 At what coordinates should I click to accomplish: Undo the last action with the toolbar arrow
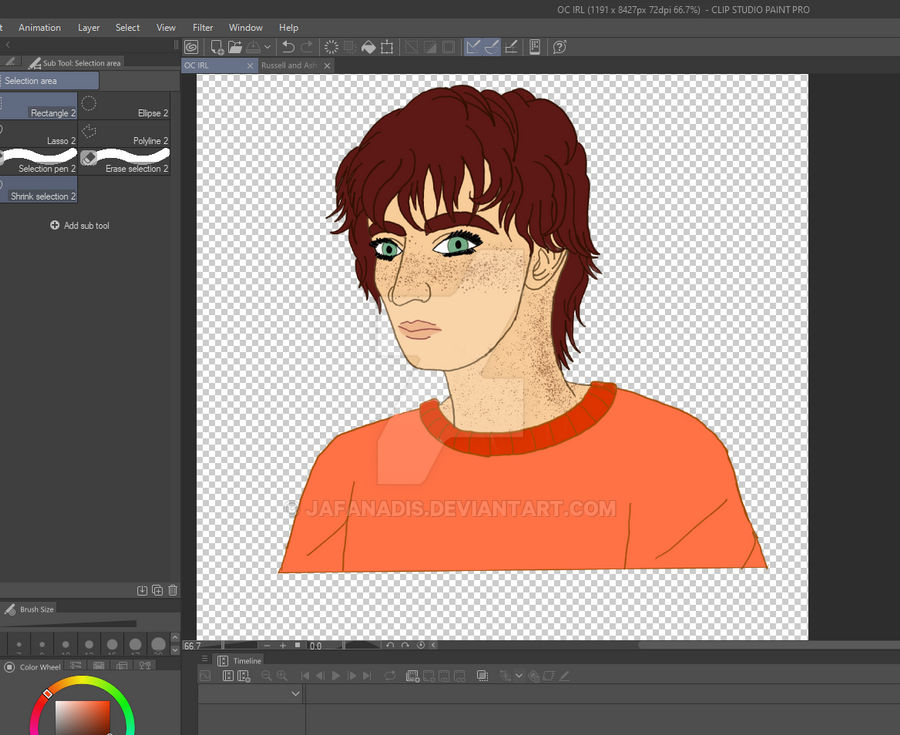point(288,47)
